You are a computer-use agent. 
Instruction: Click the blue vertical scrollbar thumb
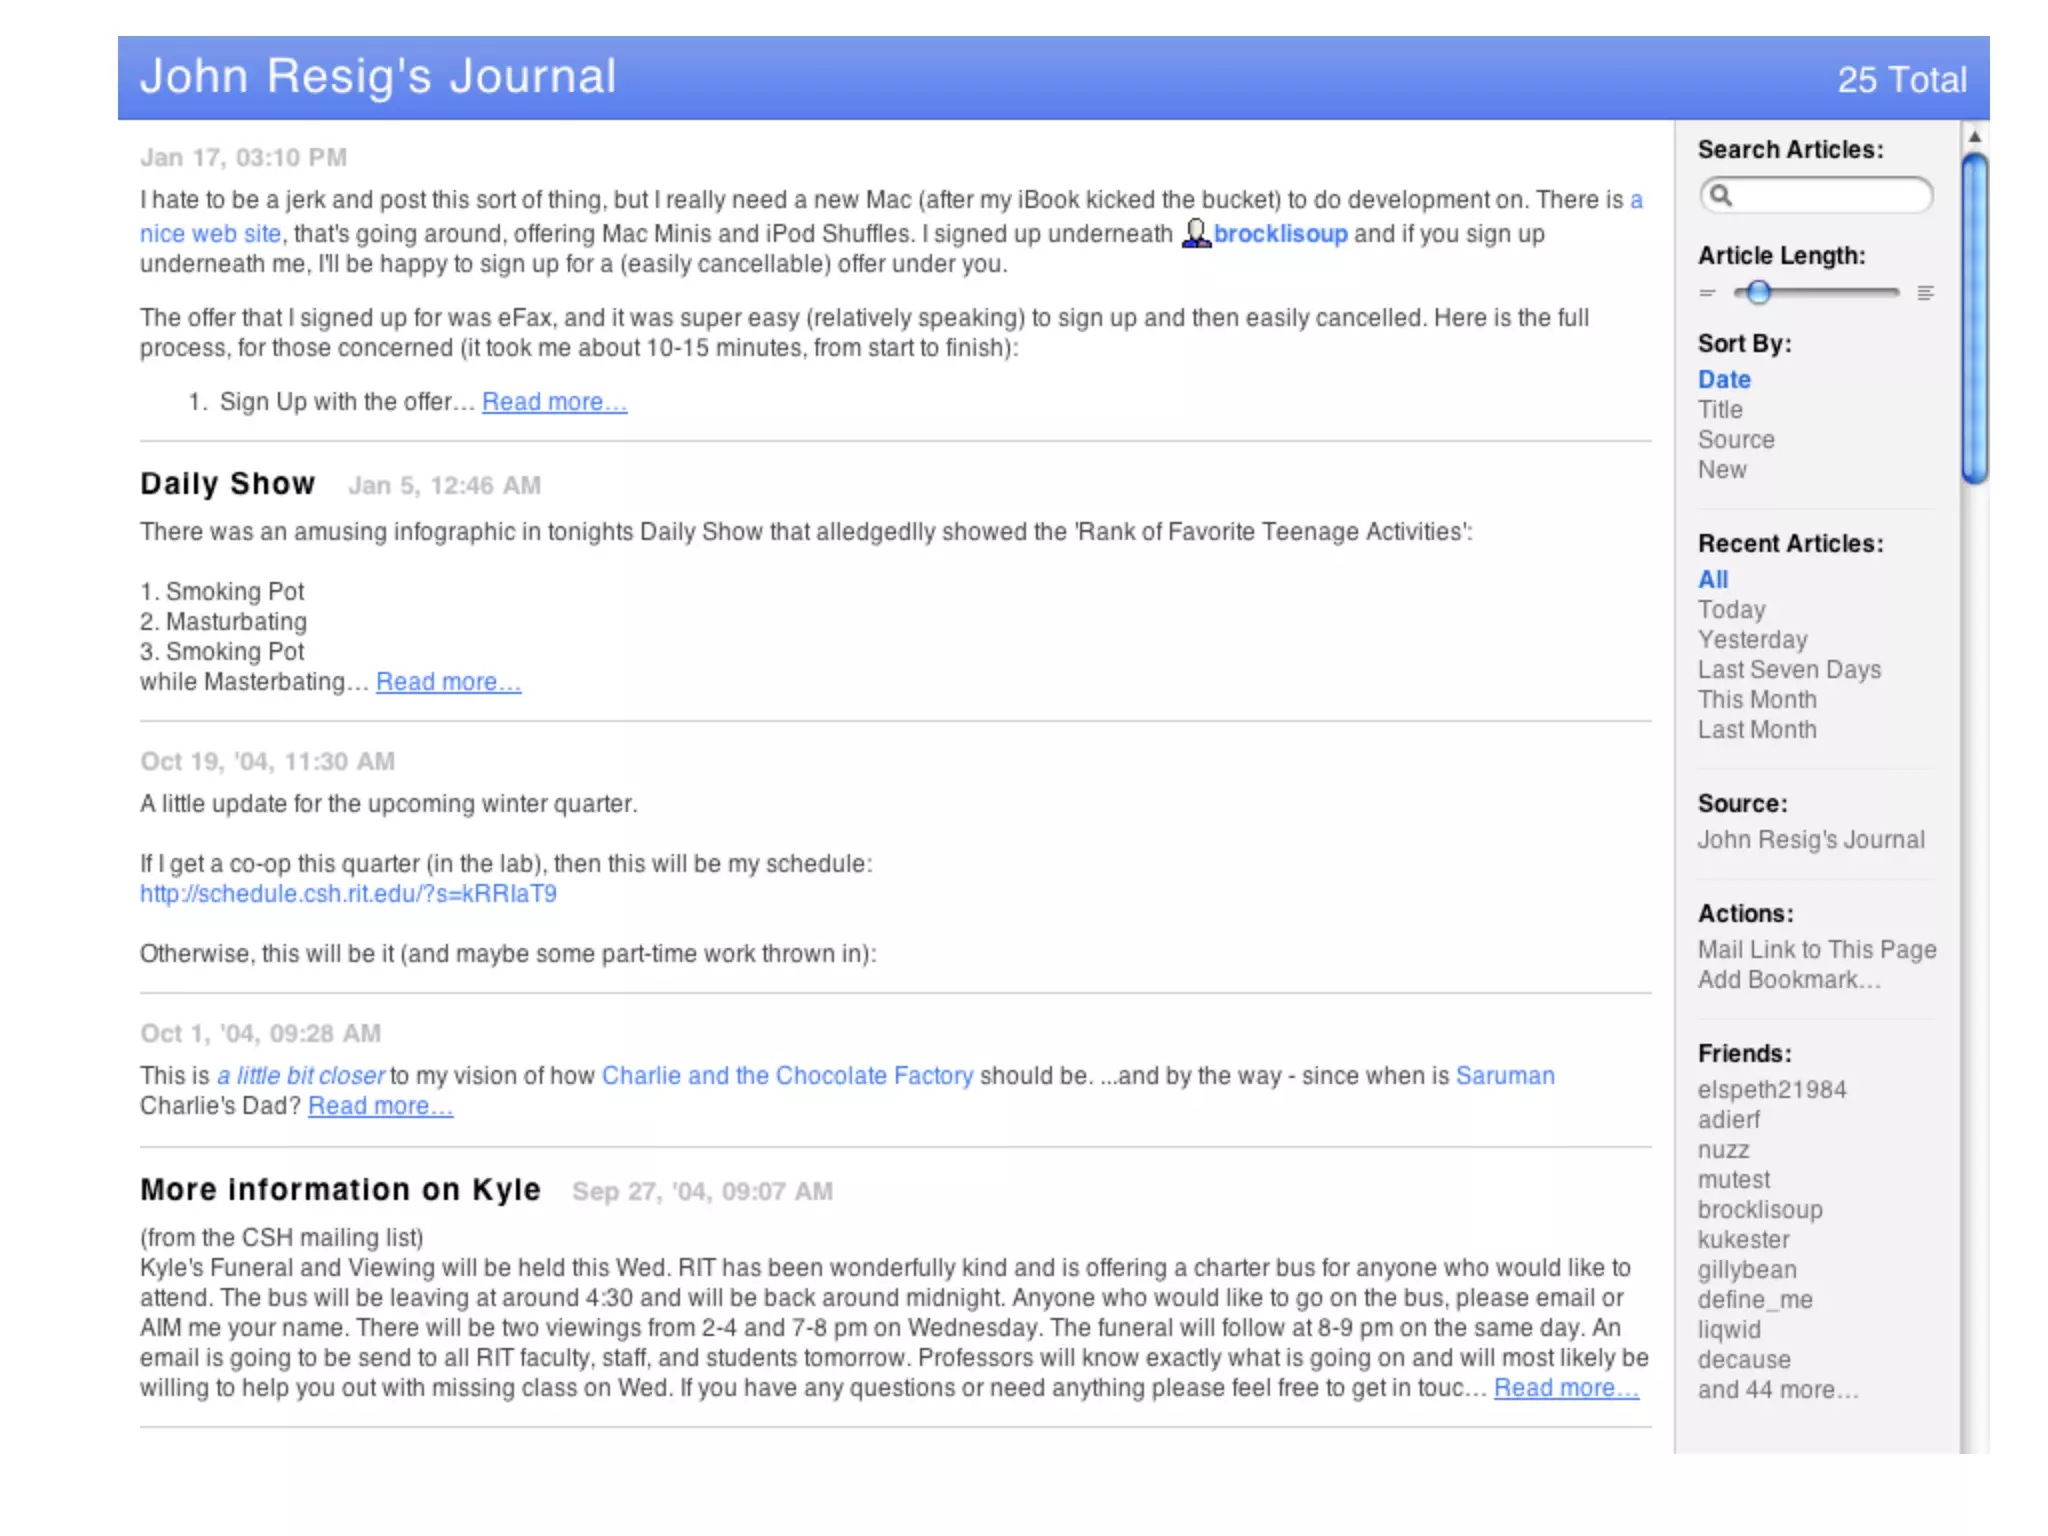1974,320
